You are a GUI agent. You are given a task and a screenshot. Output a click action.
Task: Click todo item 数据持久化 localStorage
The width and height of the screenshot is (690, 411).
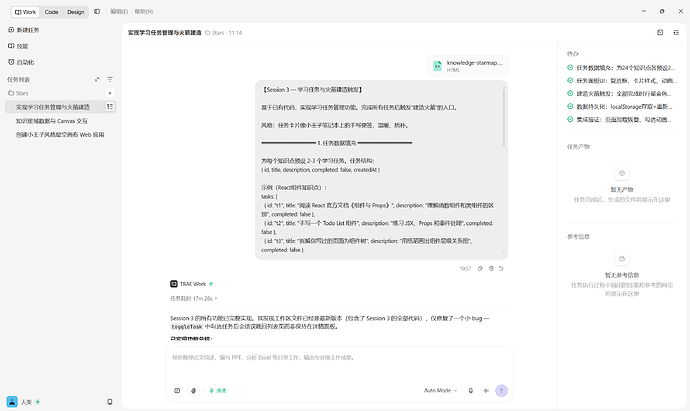point(621,106)
